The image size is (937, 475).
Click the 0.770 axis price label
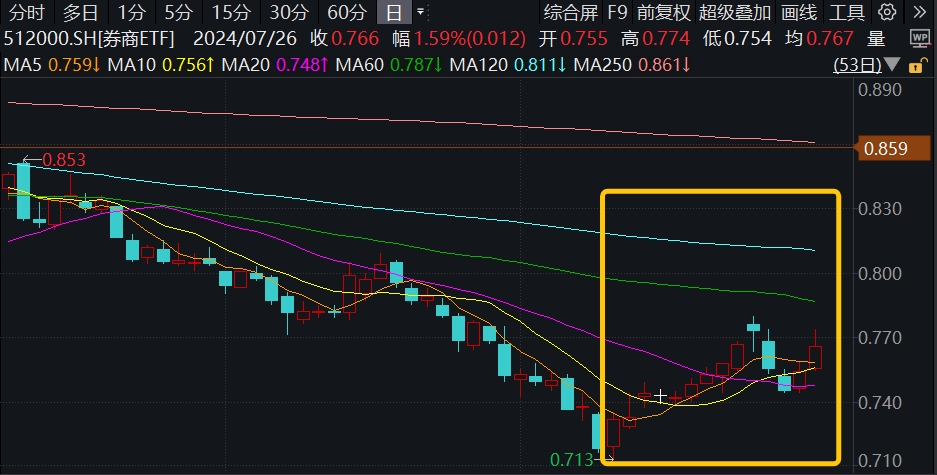(x=880, y=338)
